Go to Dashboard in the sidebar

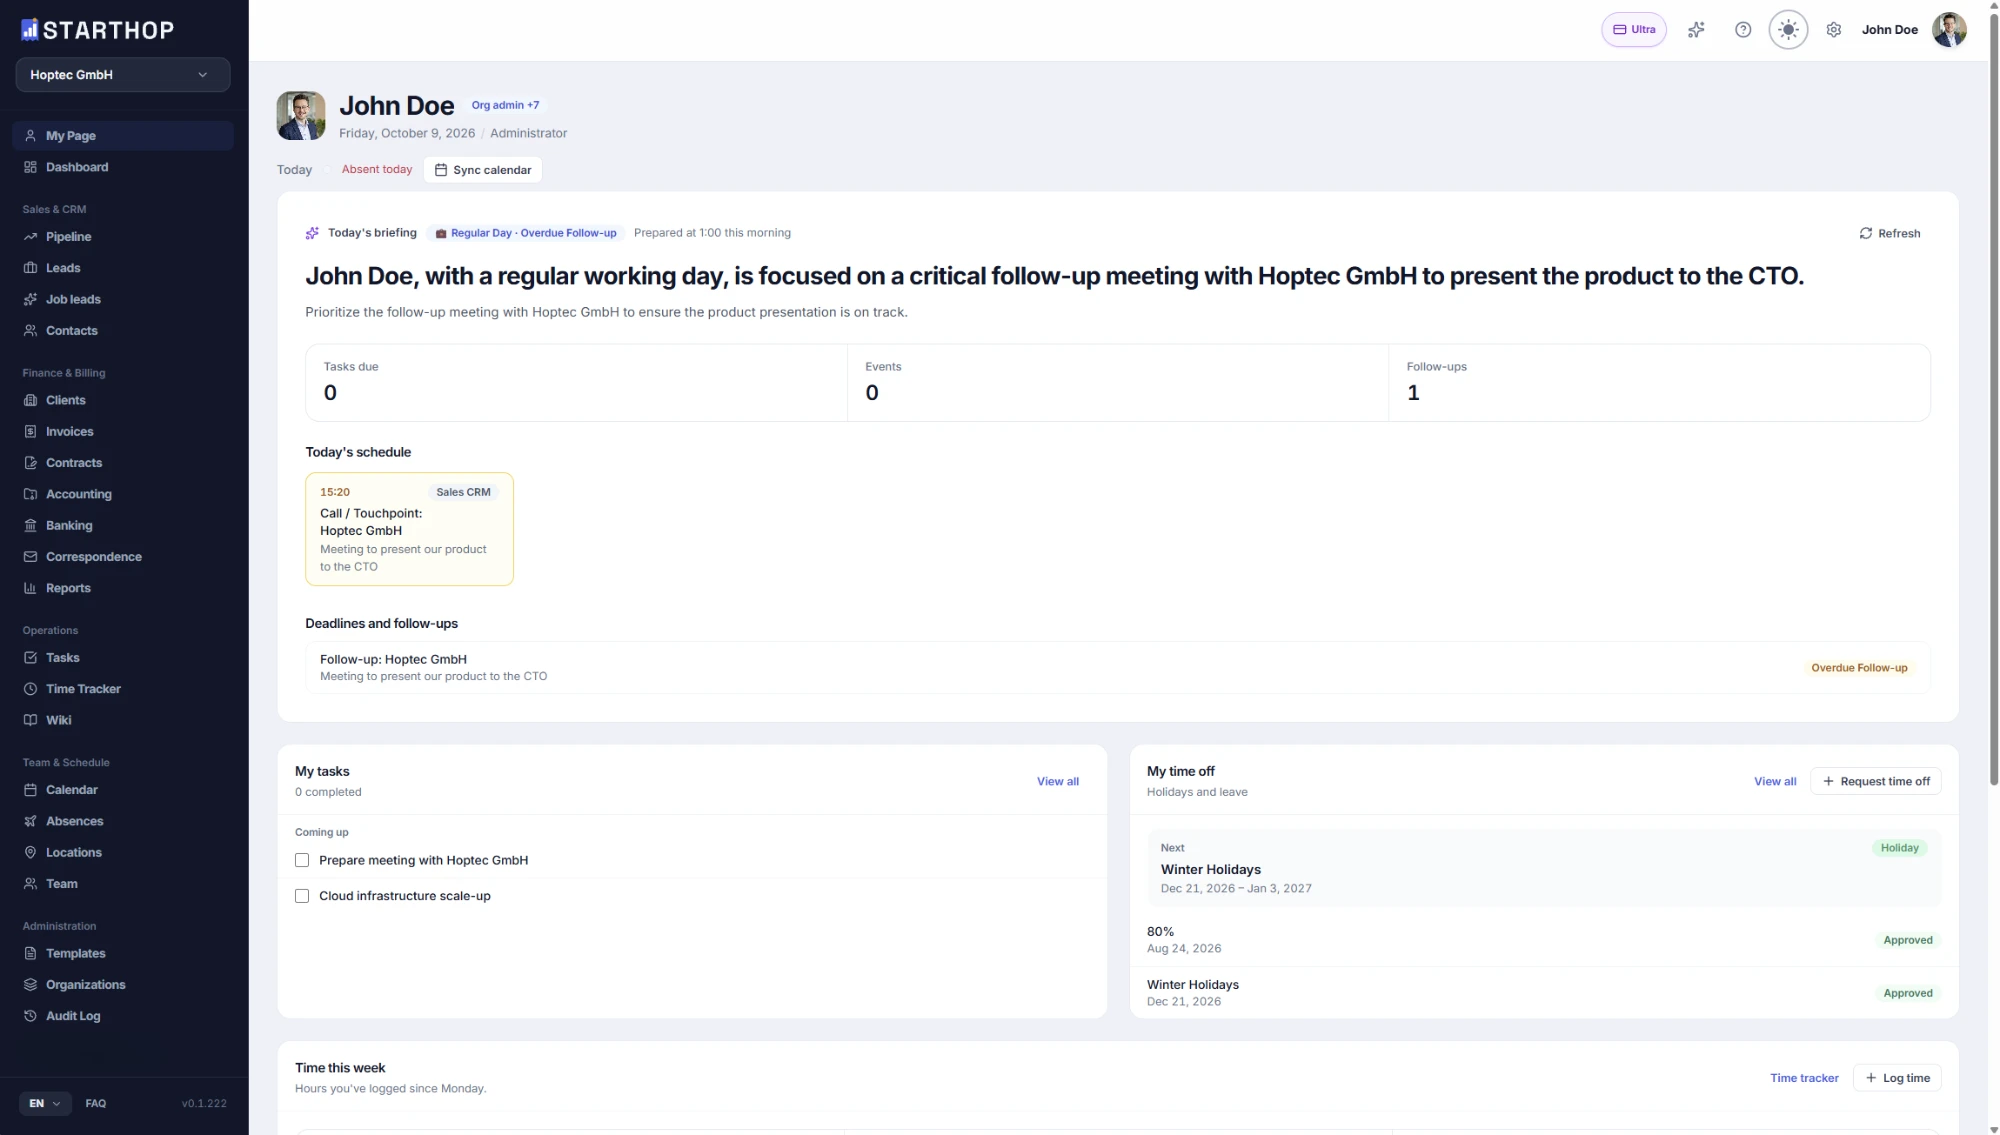pyautogui.click(x=123, y=167)
